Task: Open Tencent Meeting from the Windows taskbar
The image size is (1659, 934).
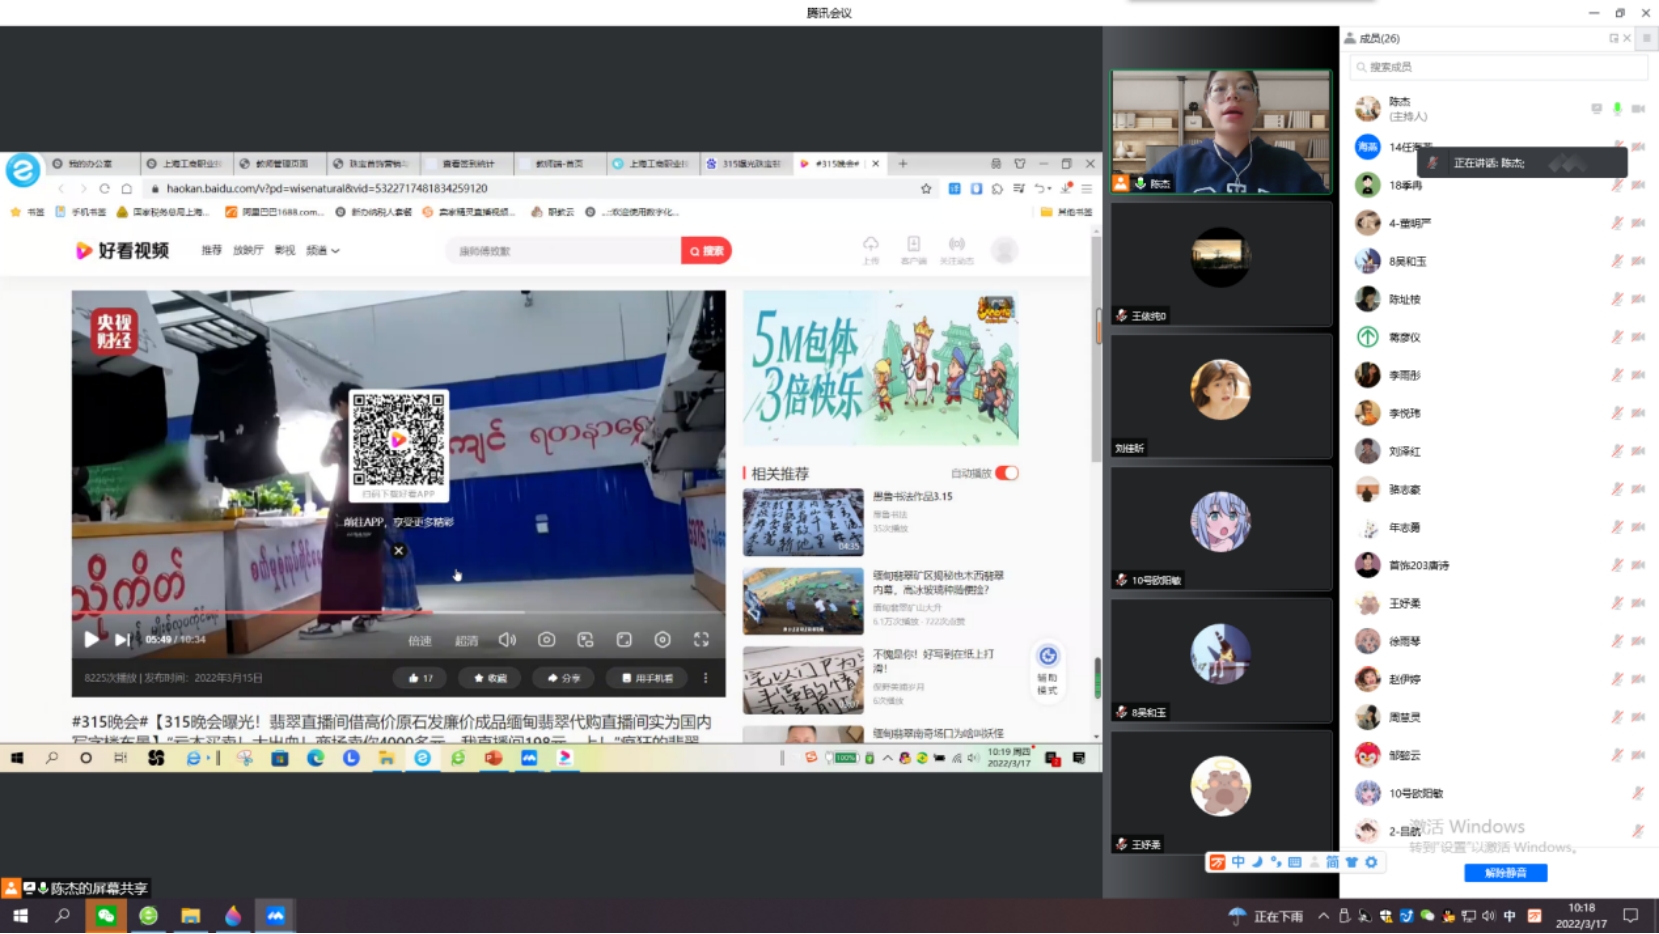Action: (x=275, y=915)
